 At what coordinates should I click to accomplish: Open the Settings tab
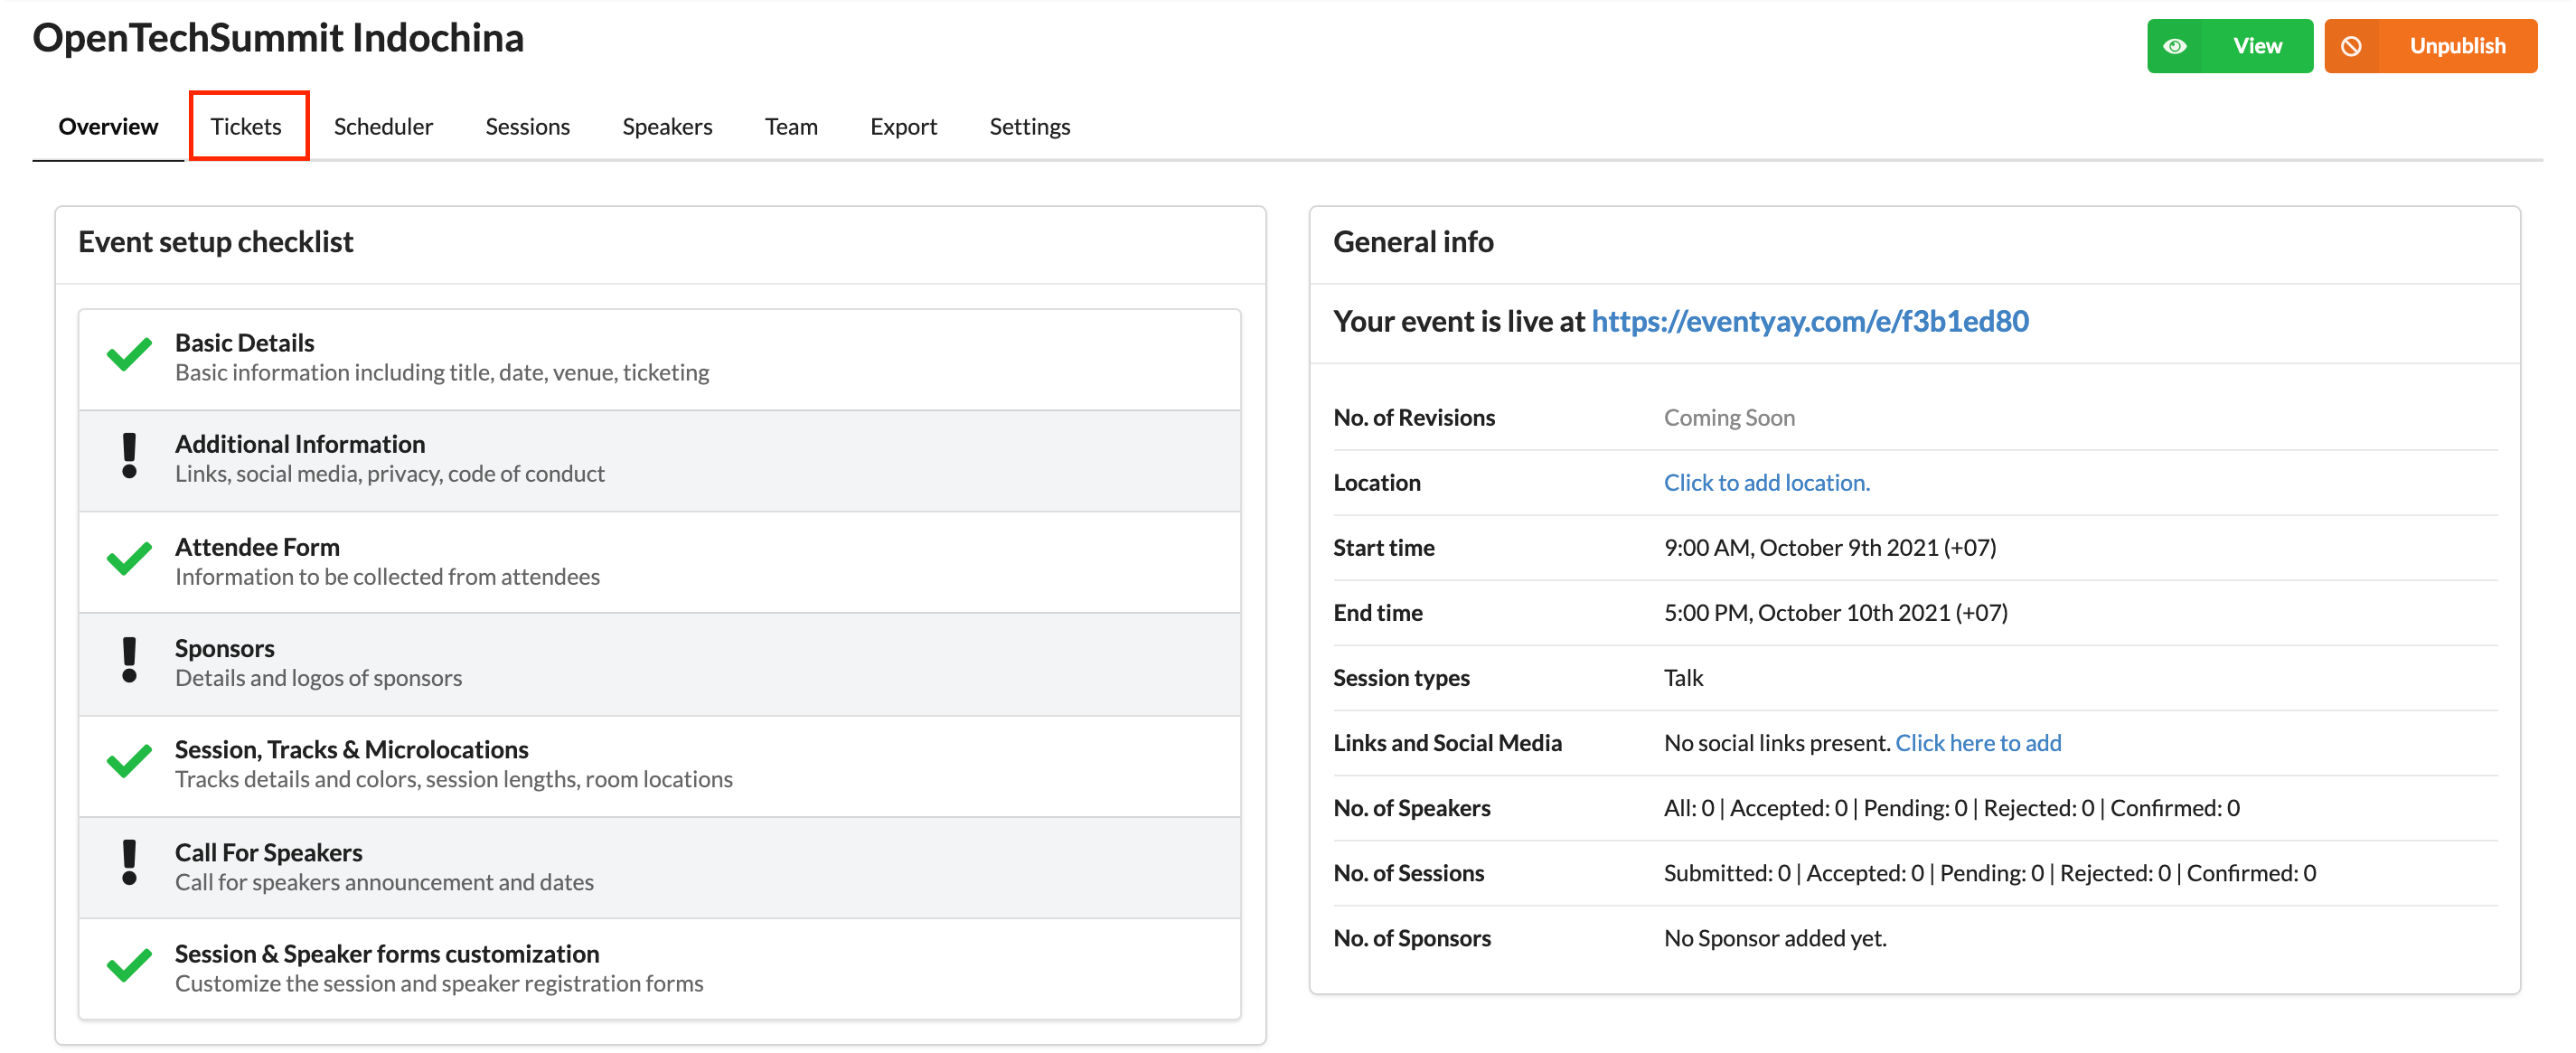pos(1029,127)
